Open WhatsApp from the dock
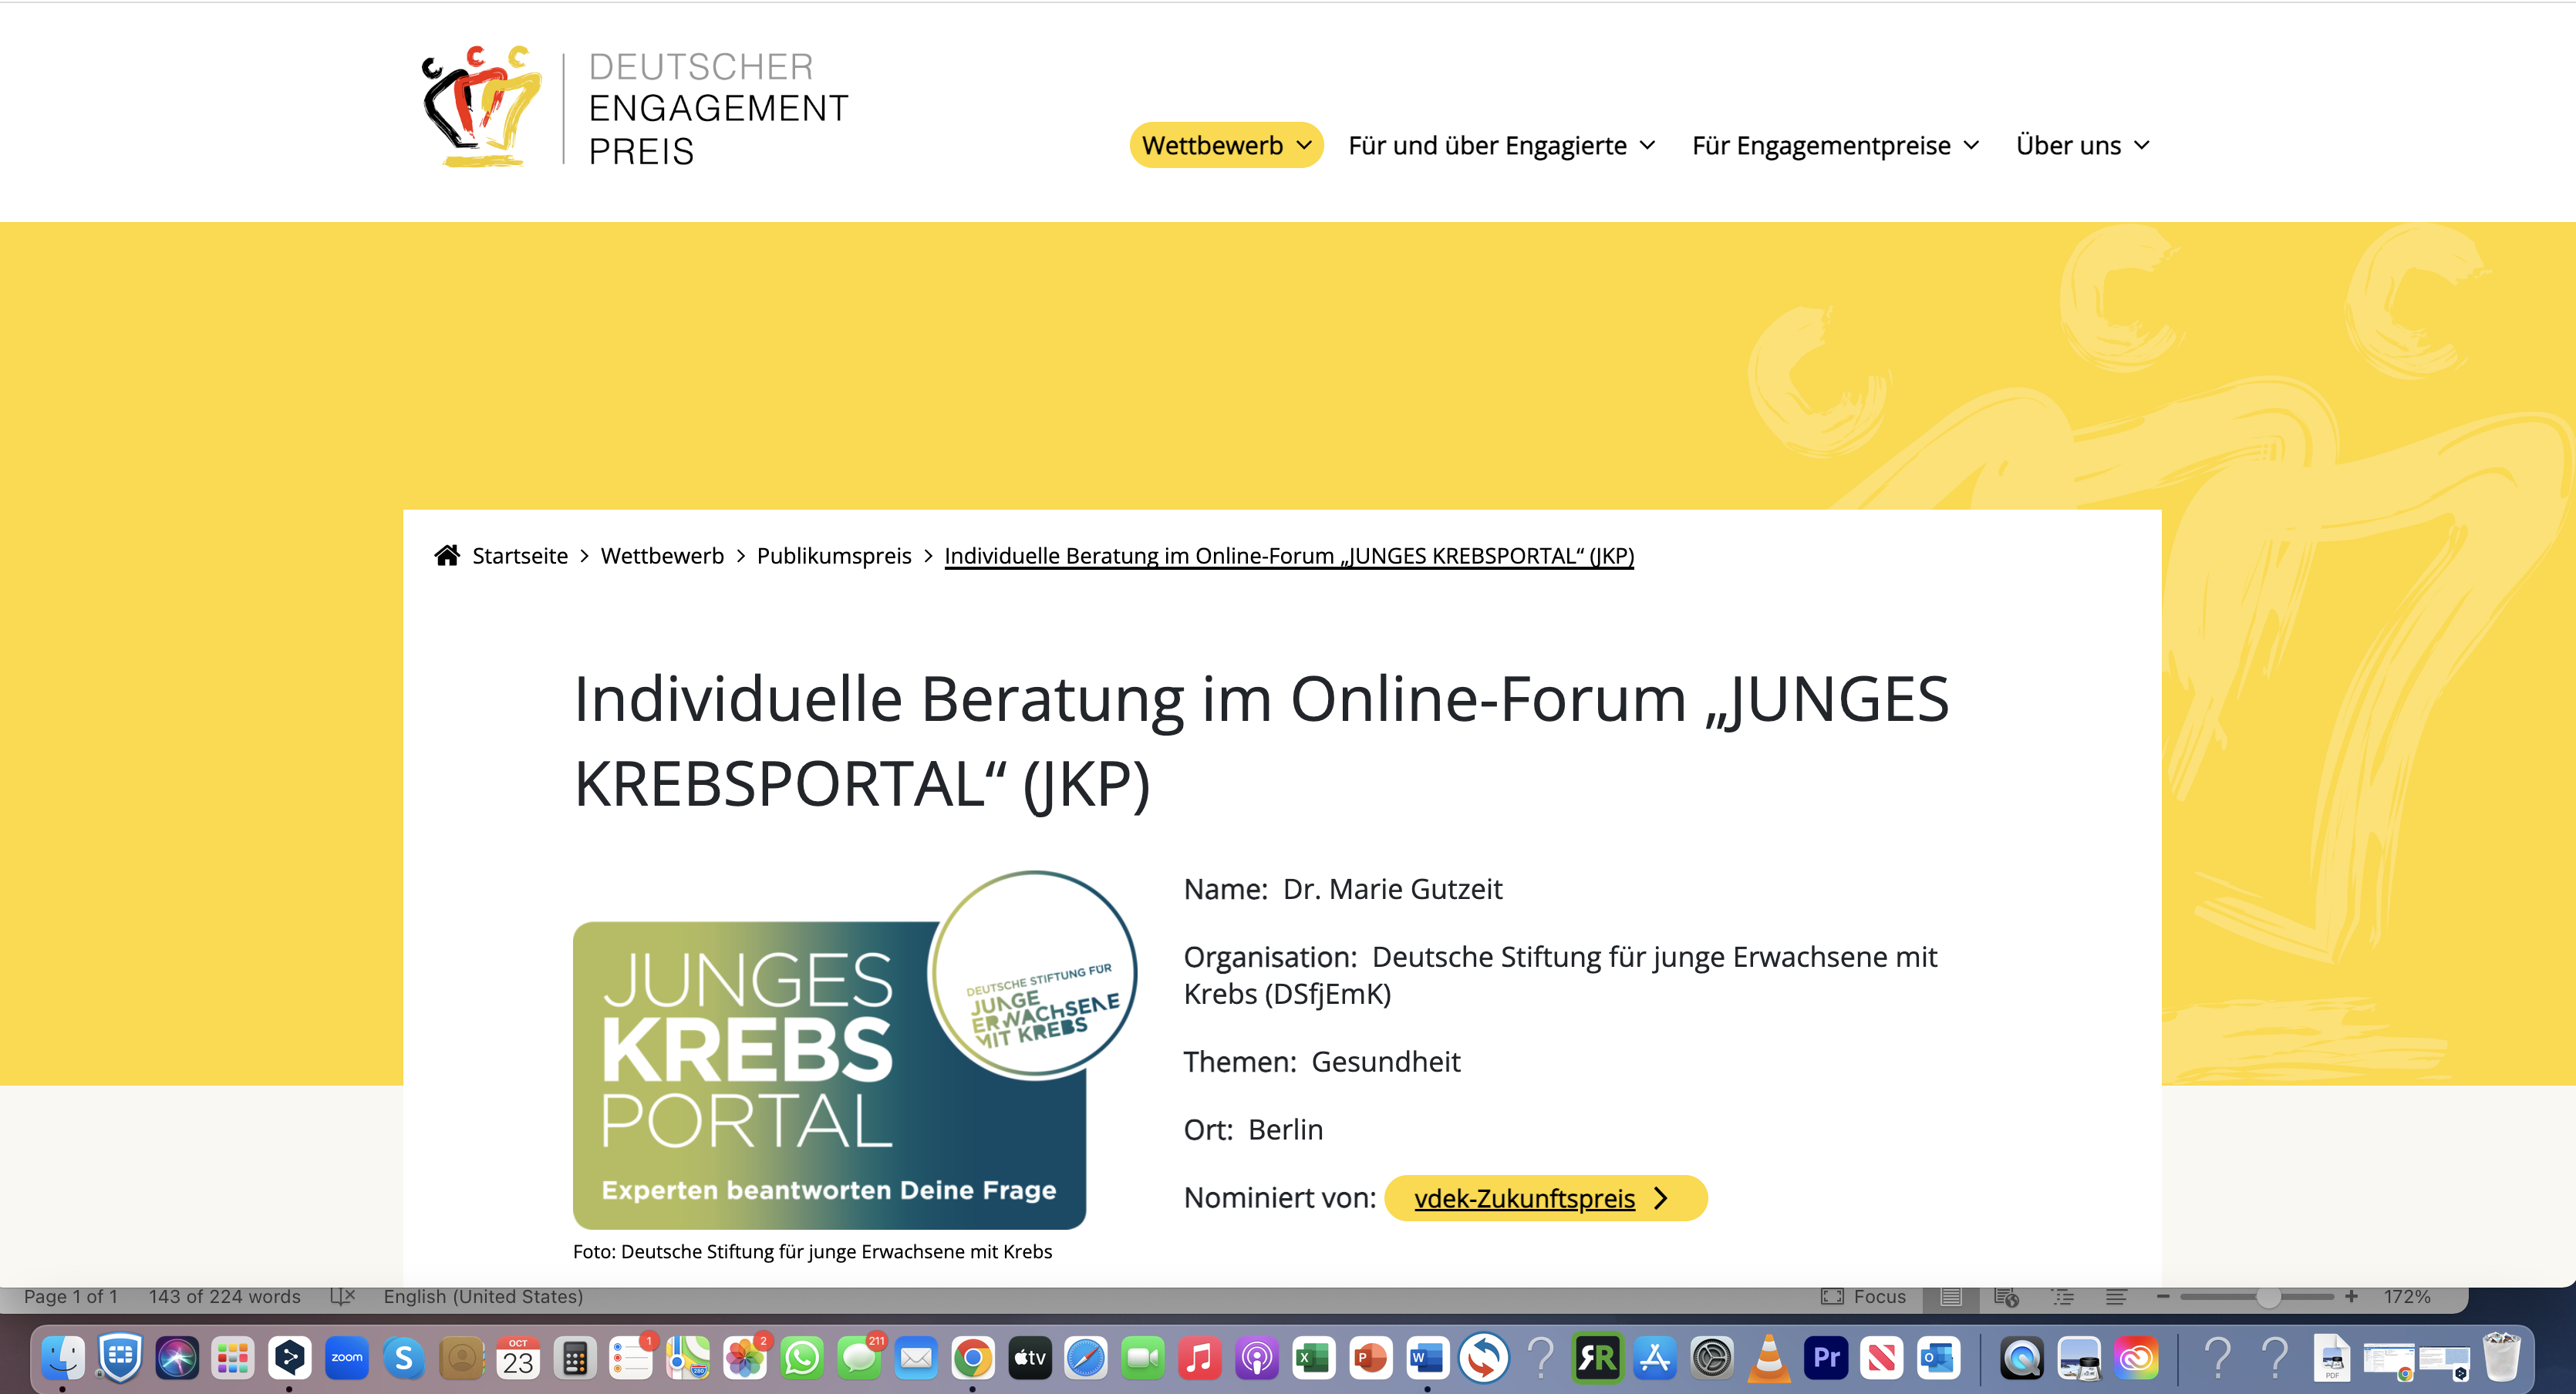Viewport: 2576px width, 1394px height. click(x=802, y=1357)
